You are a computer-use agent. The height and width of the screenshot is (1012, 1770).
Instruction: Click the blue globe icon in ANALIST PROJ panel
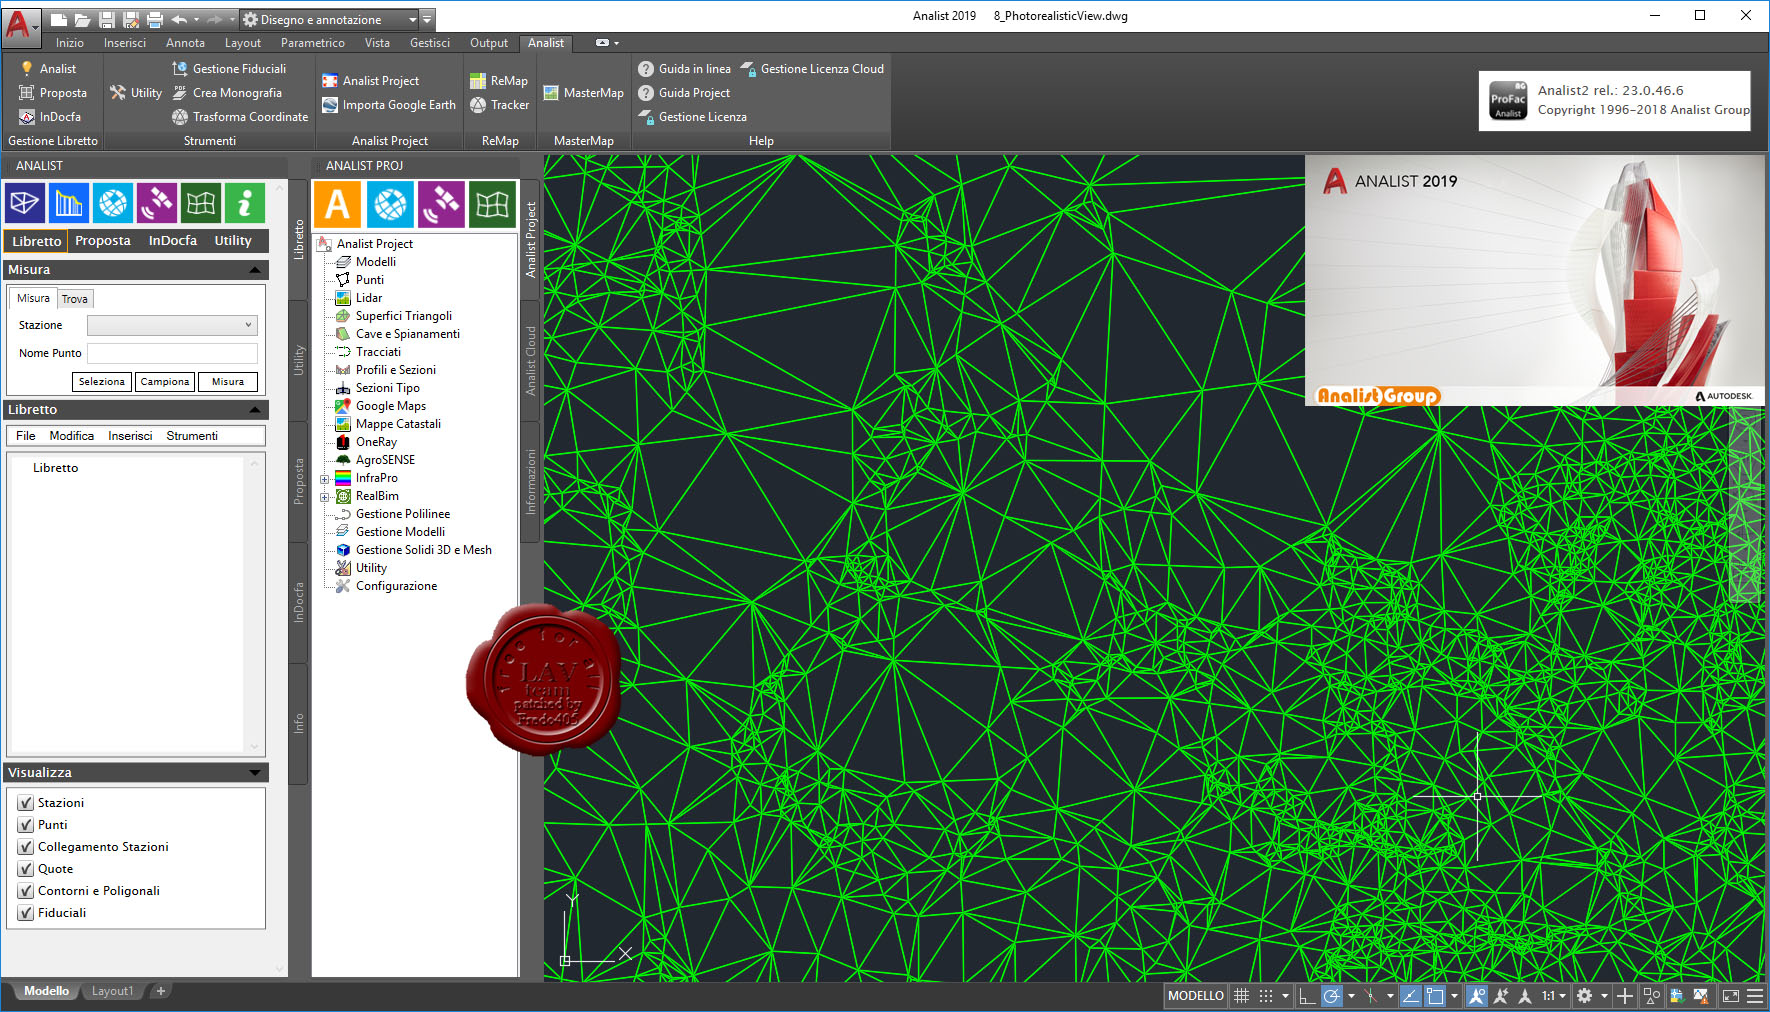tap(390, 204)
